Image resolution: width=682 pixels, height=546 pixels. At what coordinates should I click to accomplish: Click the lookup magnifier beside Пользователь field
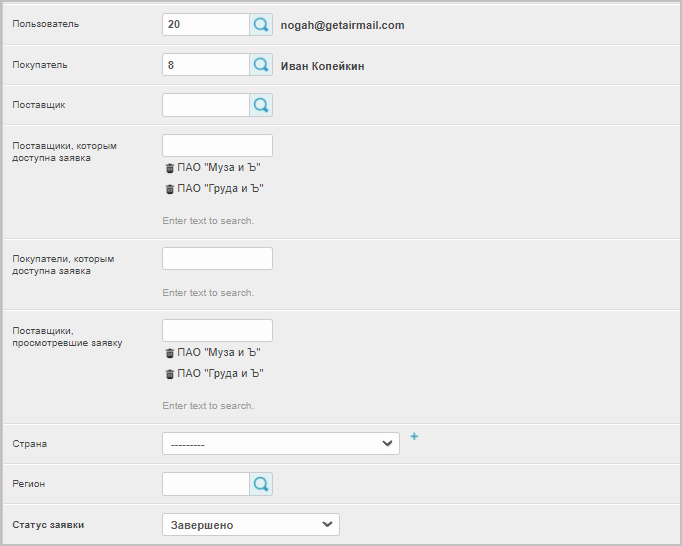click(261, 25)
